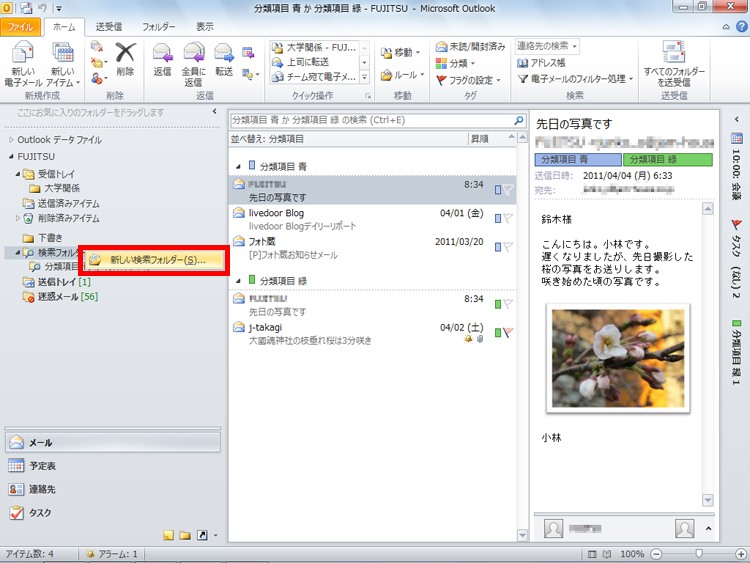Toggle the flag on j-takagi message

[508, 332]
